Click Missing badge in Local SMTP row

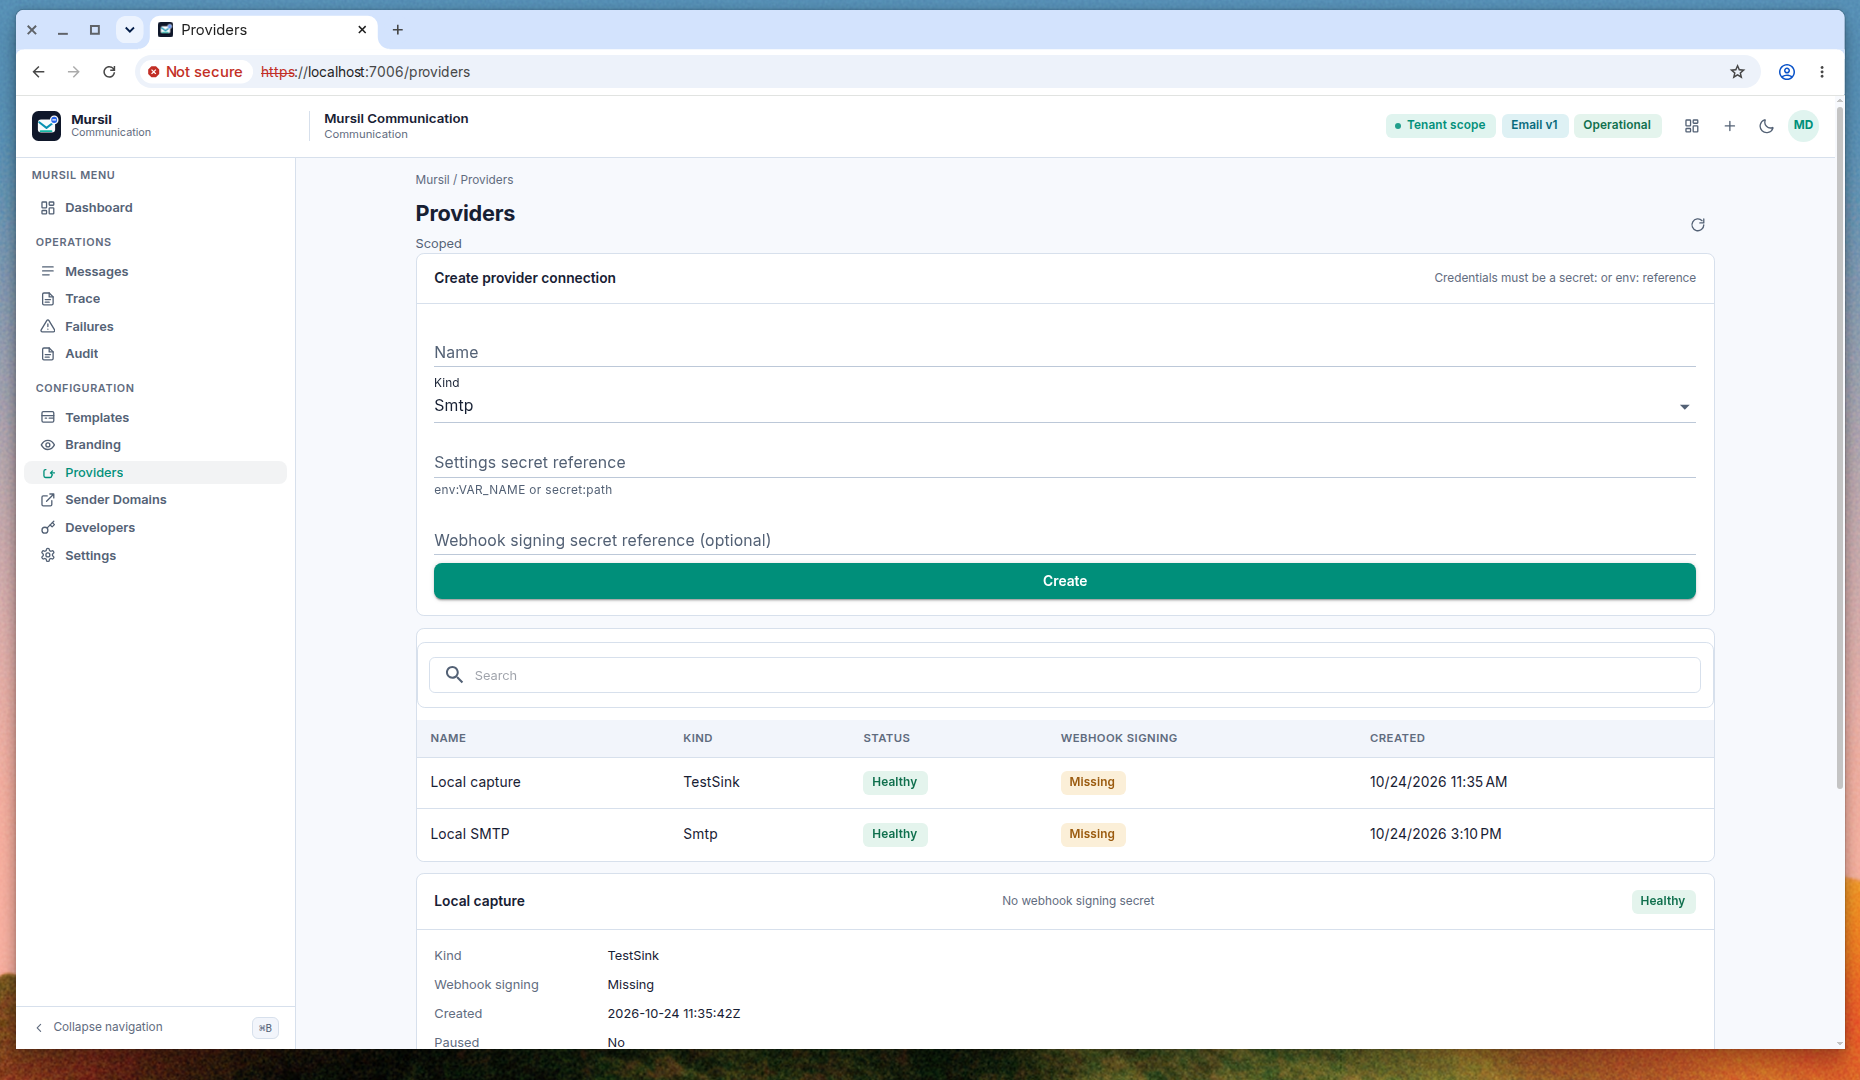tap(1092, 834)
